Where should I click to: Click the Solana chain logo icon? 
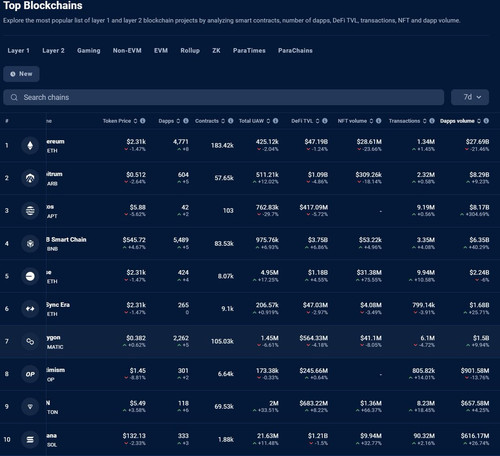pos(30,439)
